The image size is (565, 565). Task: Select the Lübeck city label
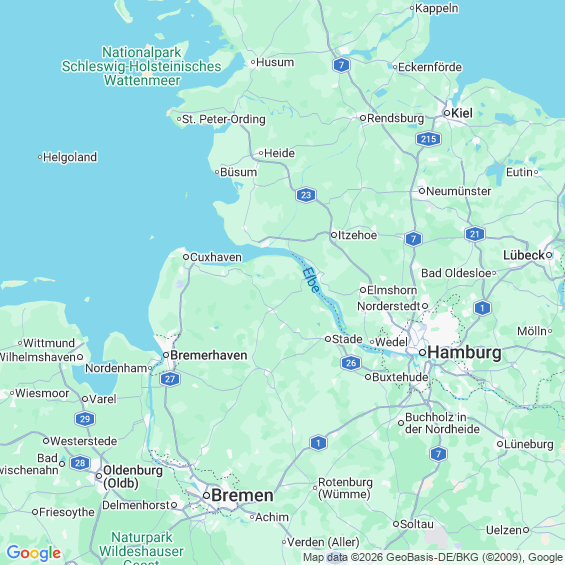pyautogui.click(x=524, y=255)
